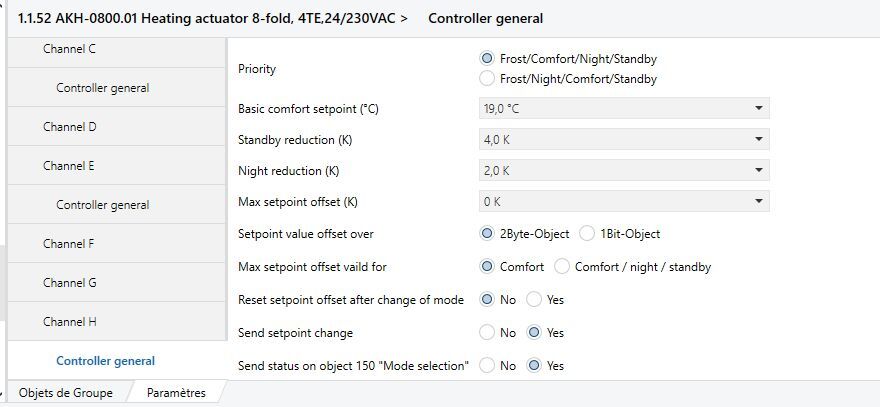Open Channel G parameters
The width and height of the screenshot is (880, 407).
(70, 283)
